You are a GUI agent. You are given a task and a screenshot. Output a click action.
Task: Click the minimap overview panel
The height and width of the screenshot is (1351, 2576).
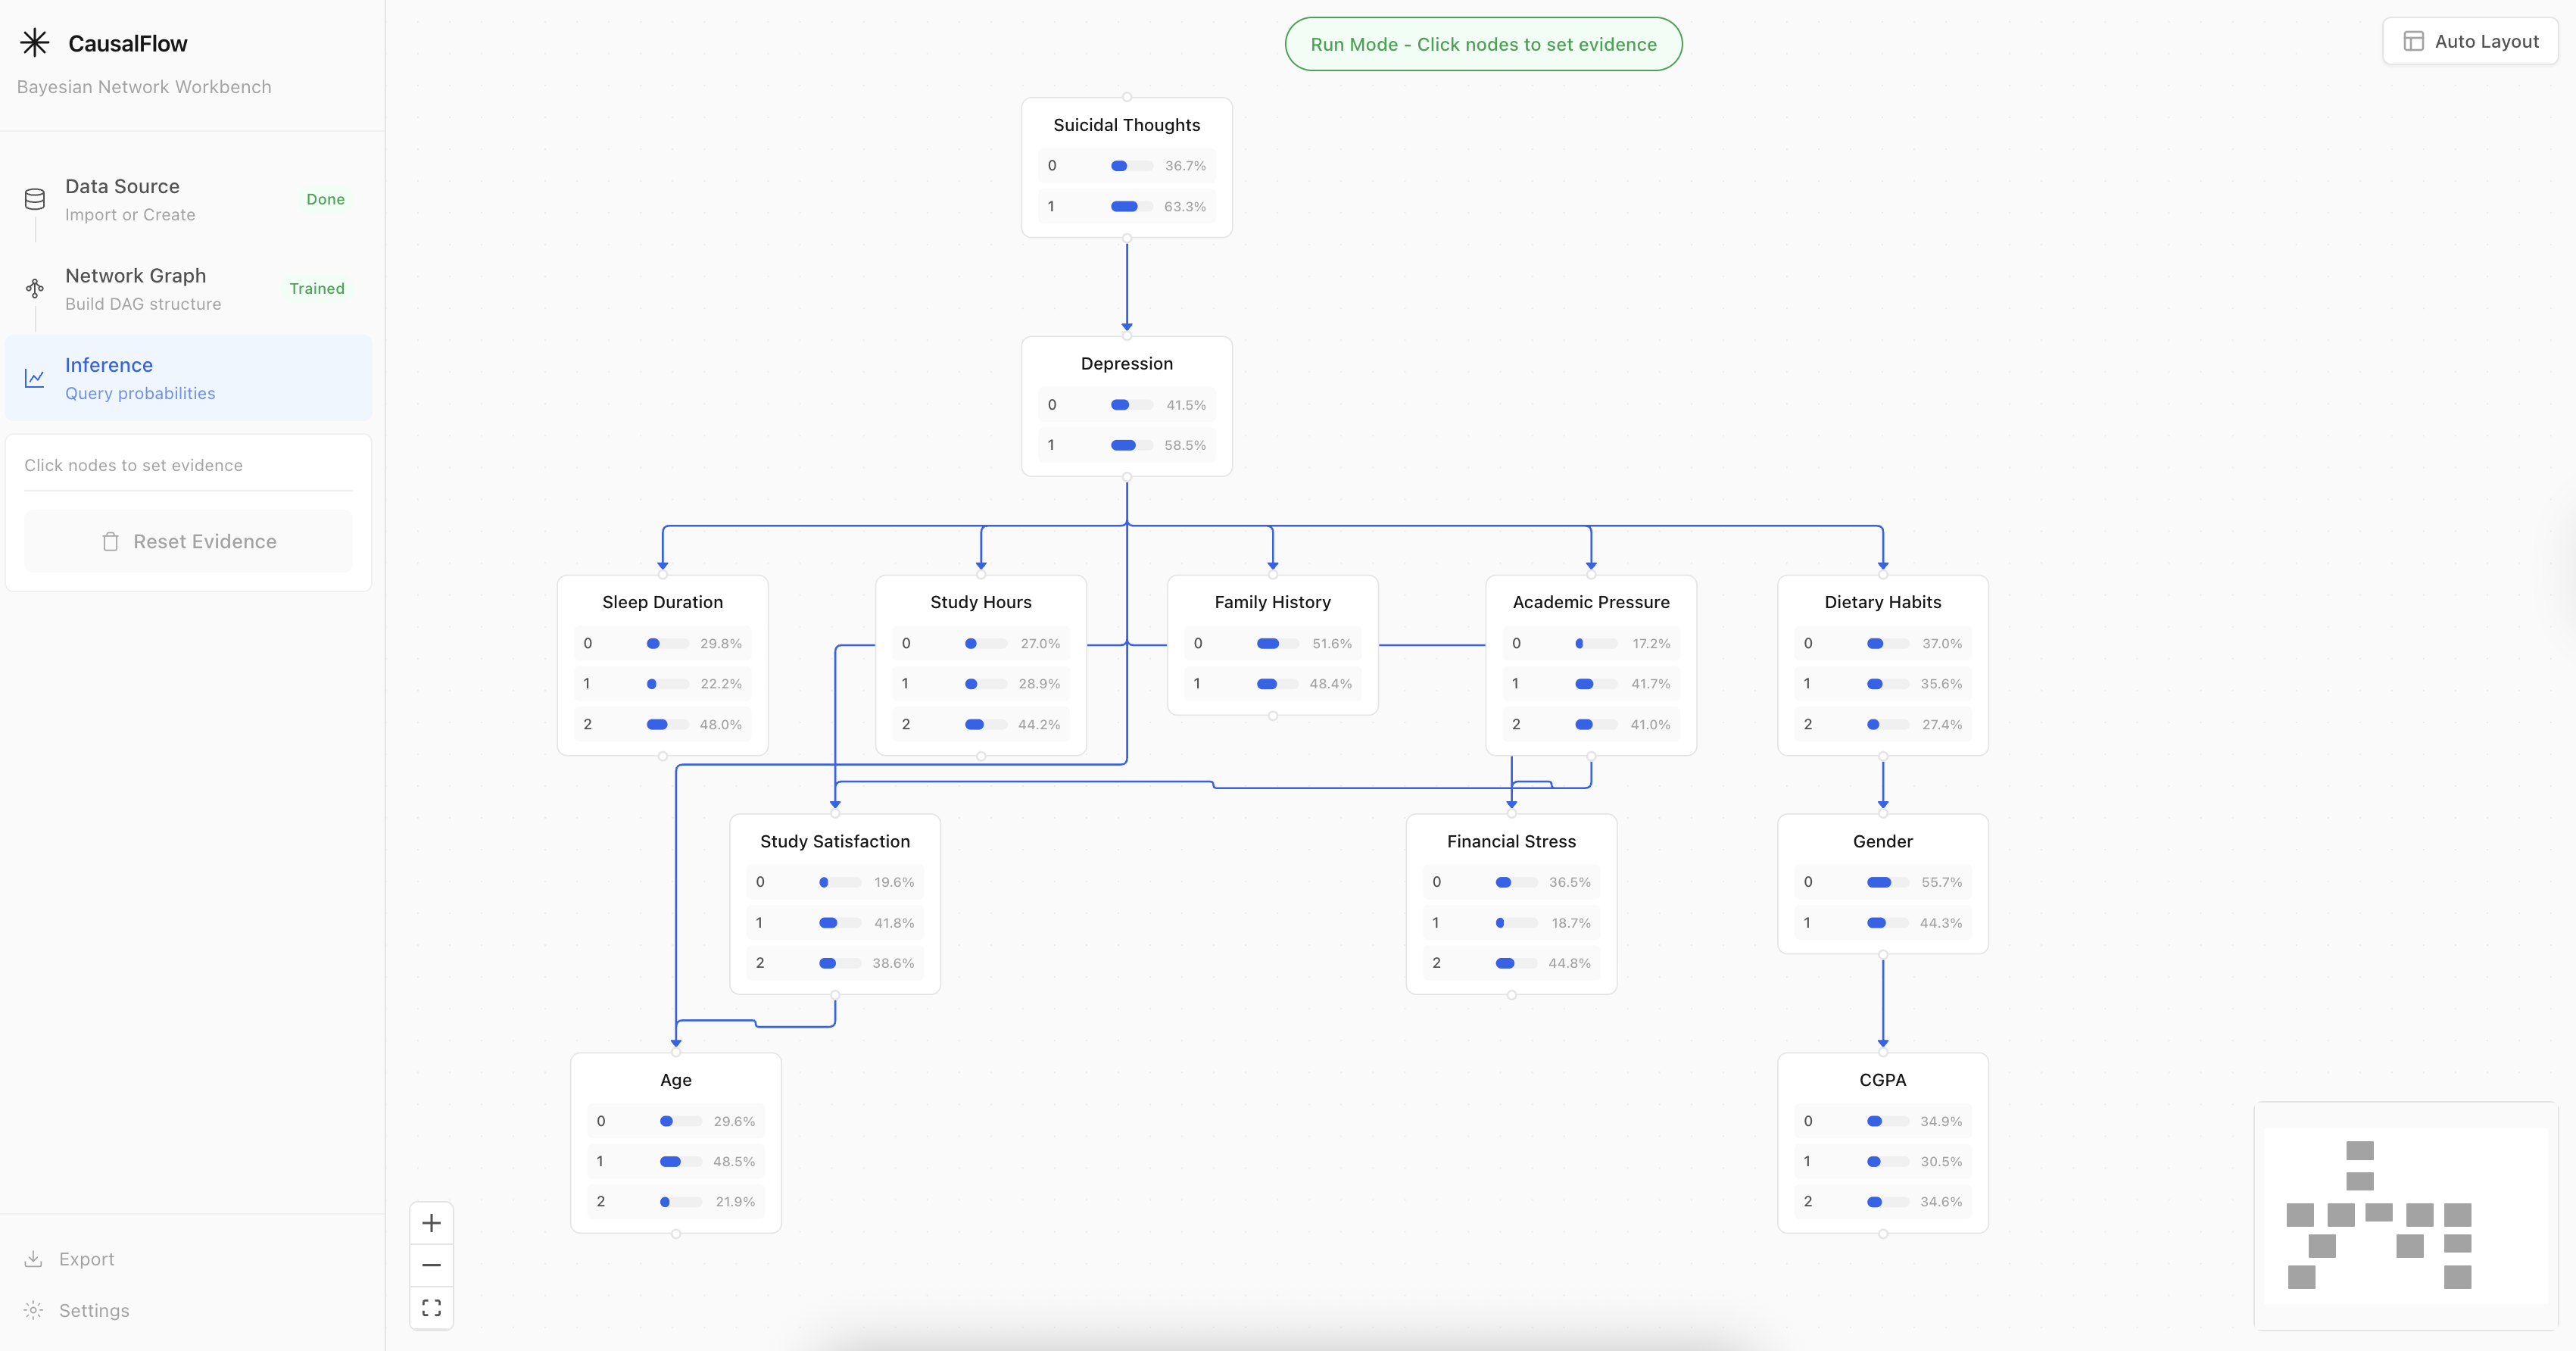point(2405,1215)
